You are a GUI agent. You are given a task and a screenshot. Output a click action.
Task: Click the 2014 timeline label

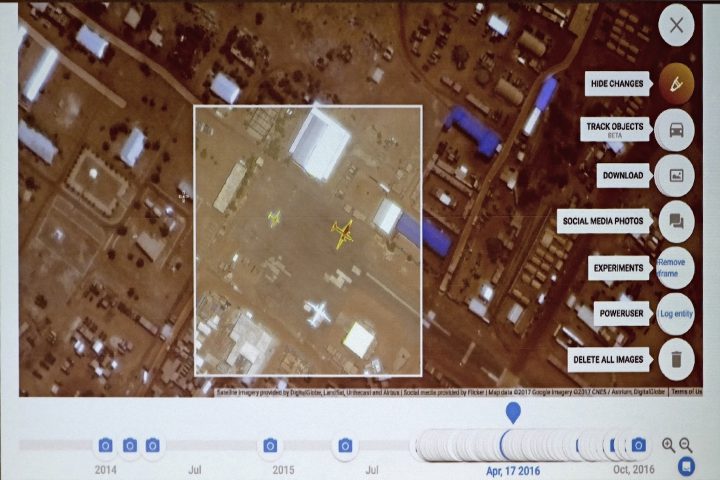pyautogui.click(x=105, y=470)
